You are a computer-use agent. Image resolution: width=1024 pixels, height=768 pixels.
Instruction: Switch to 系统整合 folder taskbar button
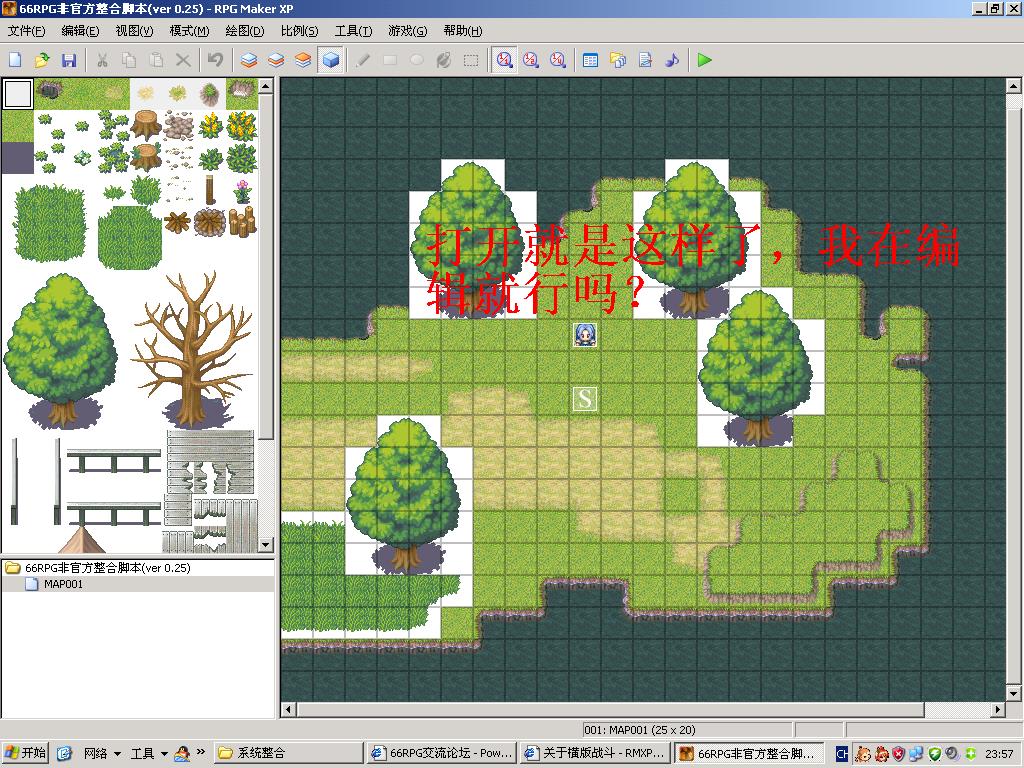pyautogui.click(x=288, y=753)
